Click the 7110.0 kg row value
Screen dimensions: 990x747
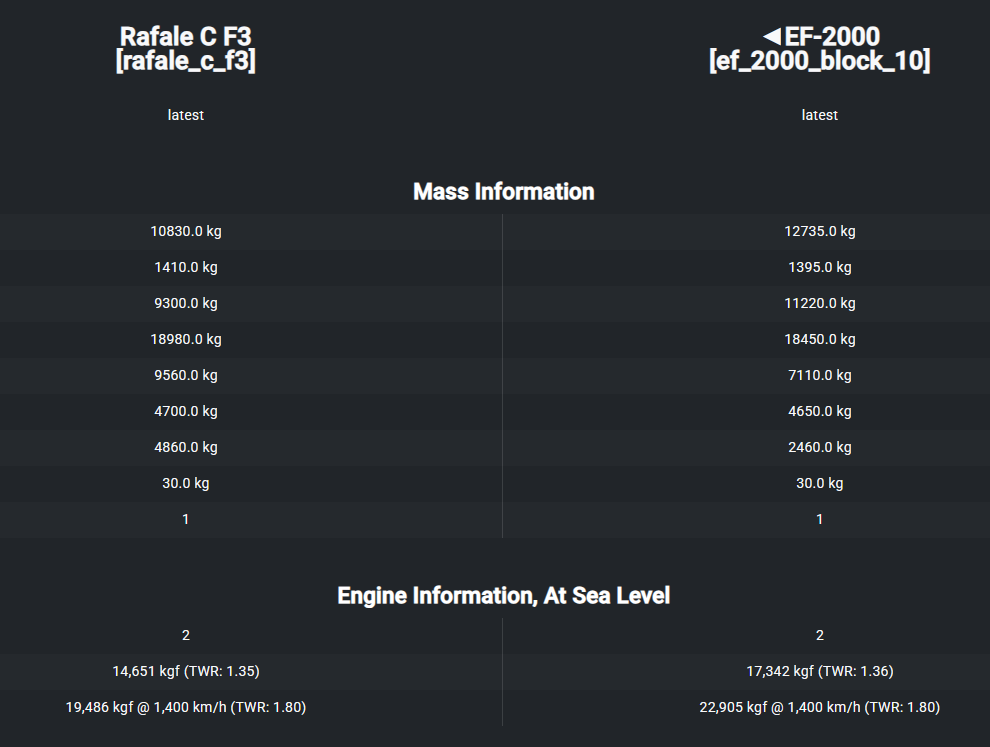(x=820, y=375)
